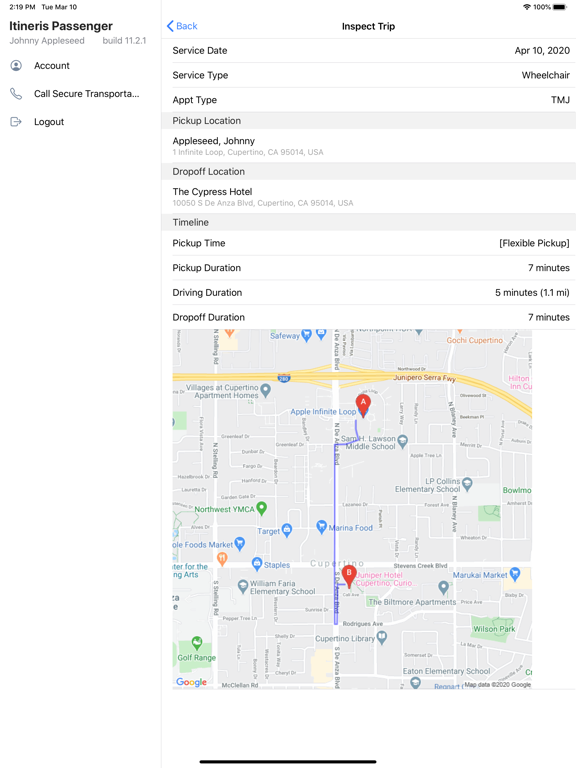Tap the Appt Type TMJ row
Image resolution: width=576 pixels, height=768 pixels.
(369, 100)
